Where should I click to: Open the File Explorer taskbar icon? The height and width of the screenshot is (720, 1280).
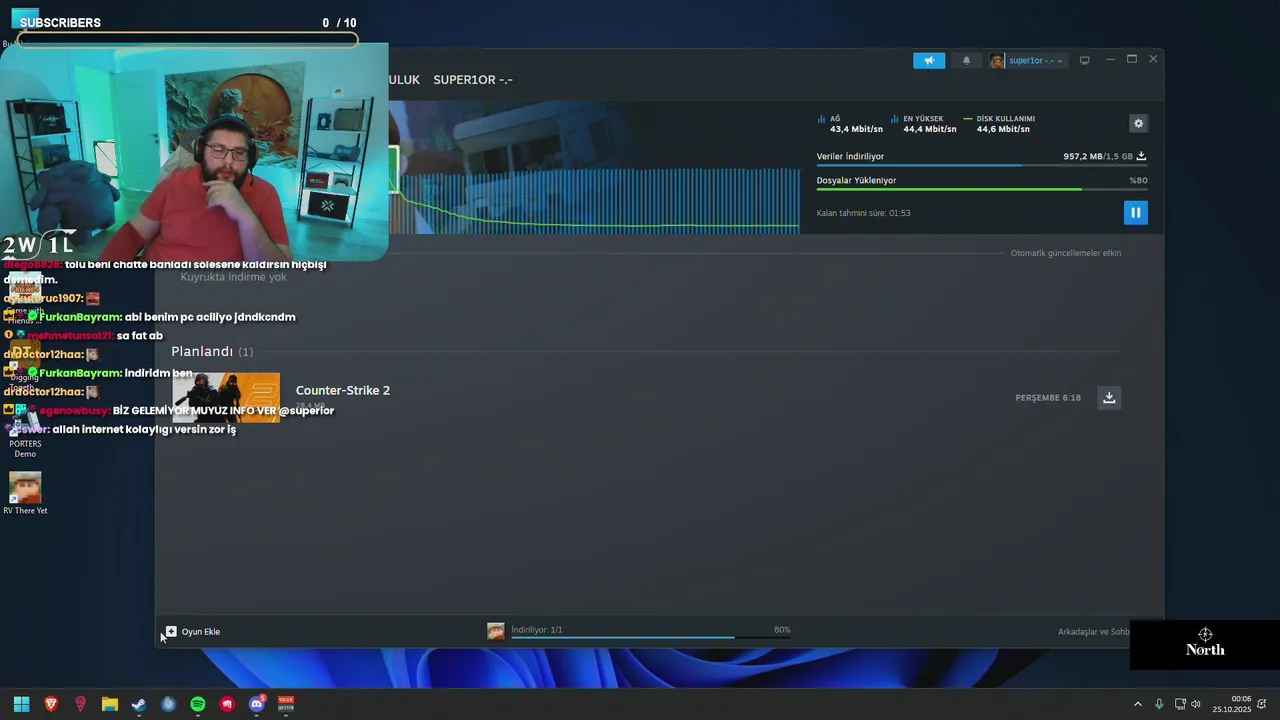110,704
